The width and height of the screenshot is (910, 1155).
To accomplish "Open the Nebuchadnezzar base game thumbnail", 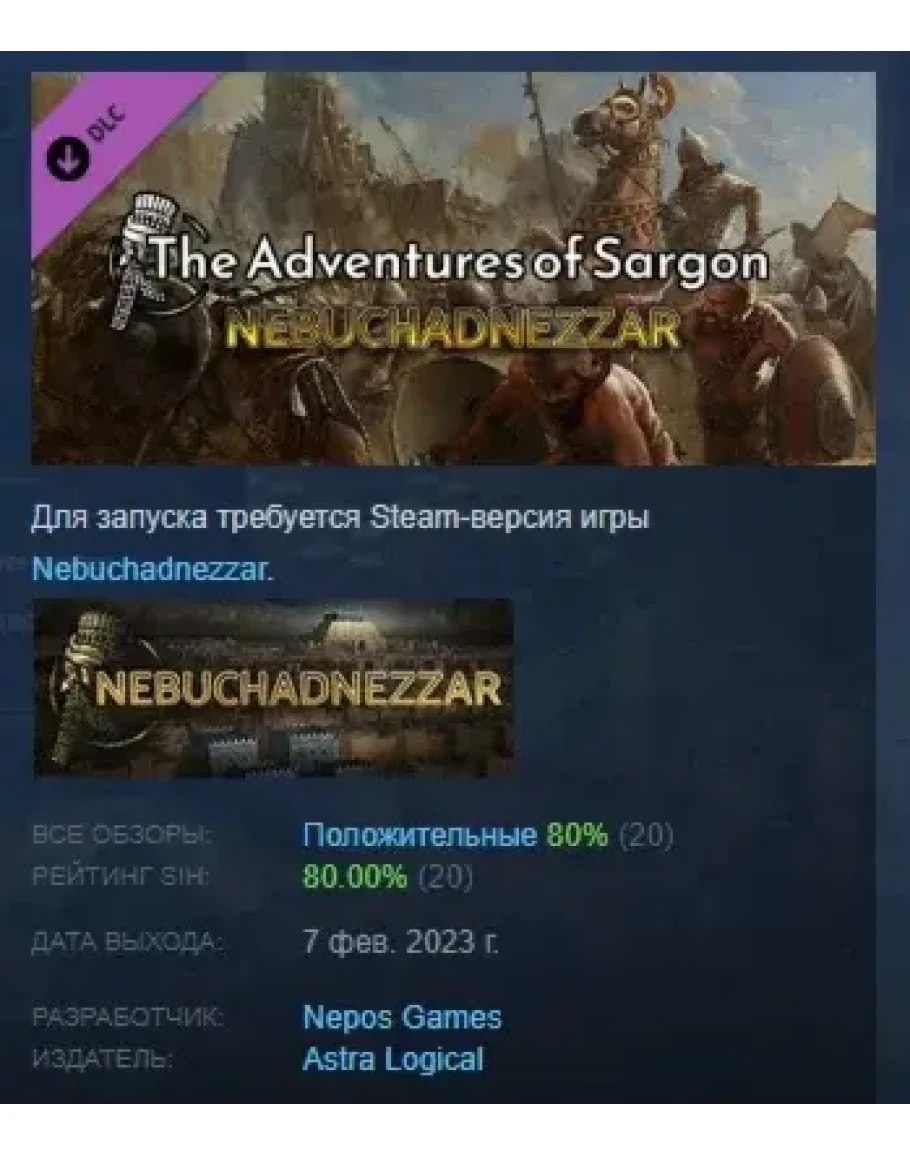I will click(273, 688).
